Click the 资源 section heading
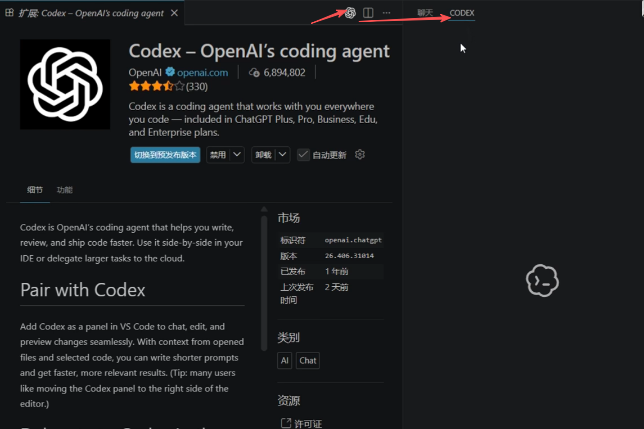 288,400
